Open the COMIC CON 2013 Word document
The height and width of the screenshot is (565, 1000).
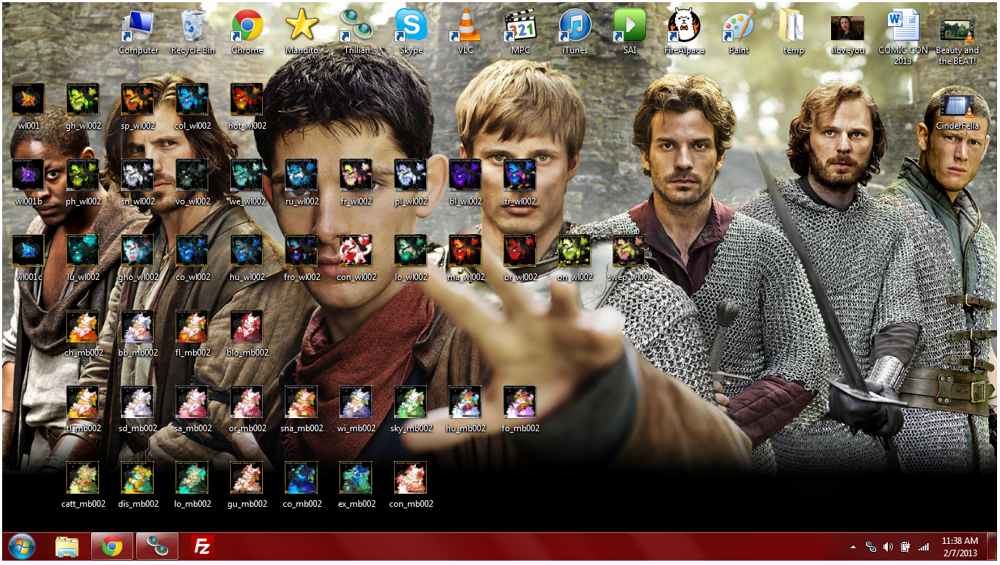click(x=902, y=37)
